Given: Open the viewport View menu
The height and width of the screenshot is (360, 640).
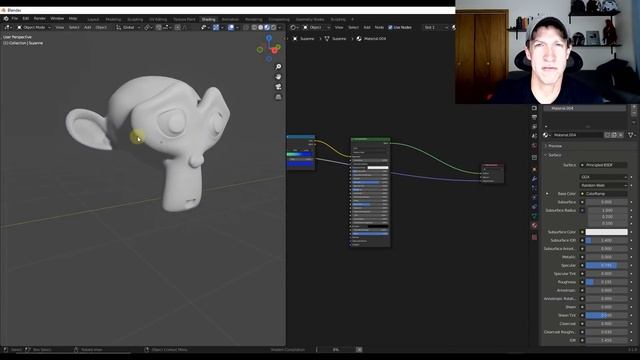Looking at the screenshot, I should [x=60, y=27].
